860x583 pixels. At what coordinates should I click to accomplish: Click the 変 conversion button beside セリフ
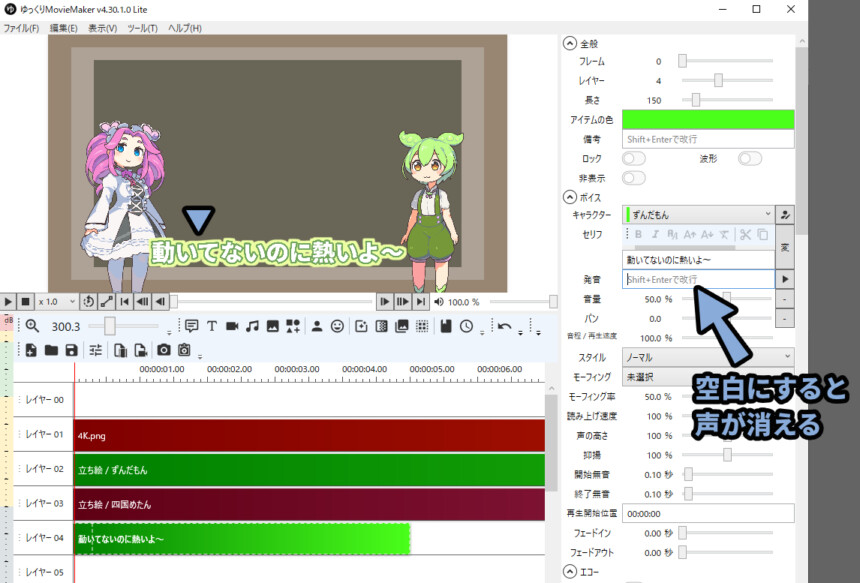[785, 247]
